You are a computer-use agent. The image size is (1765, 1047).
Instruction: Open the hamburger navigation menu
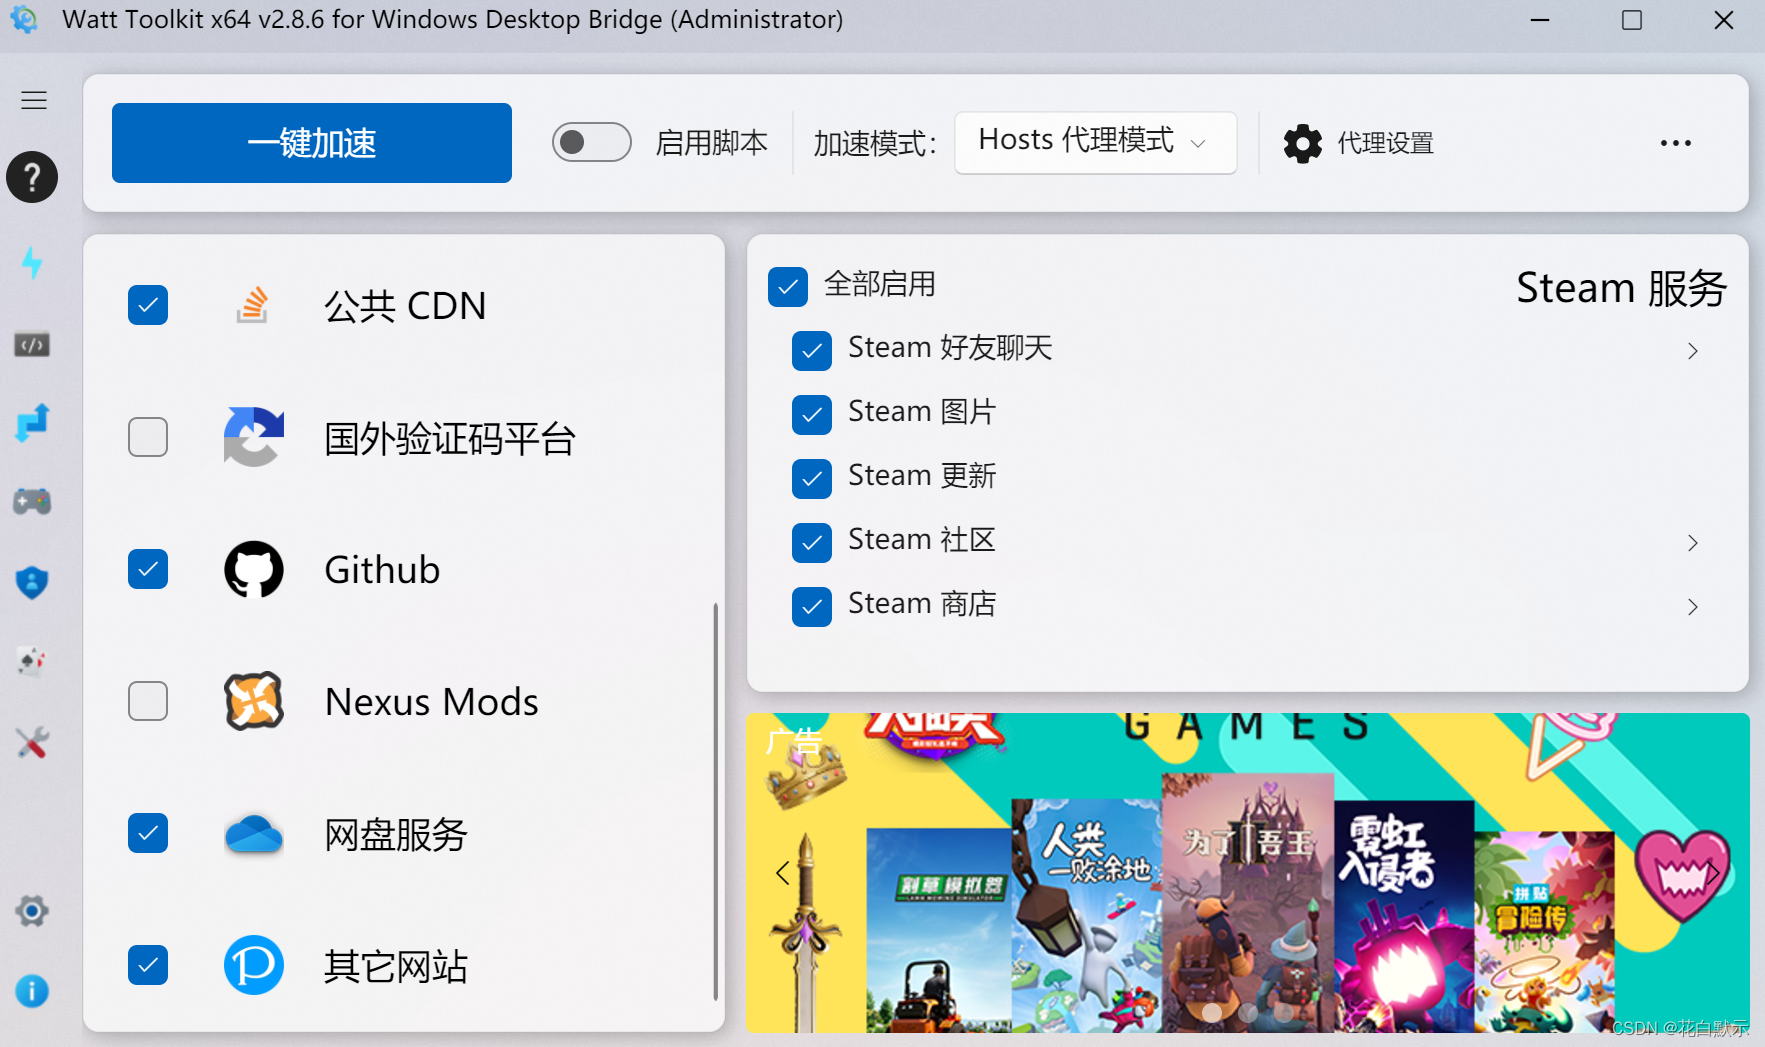tap(34, 100)
